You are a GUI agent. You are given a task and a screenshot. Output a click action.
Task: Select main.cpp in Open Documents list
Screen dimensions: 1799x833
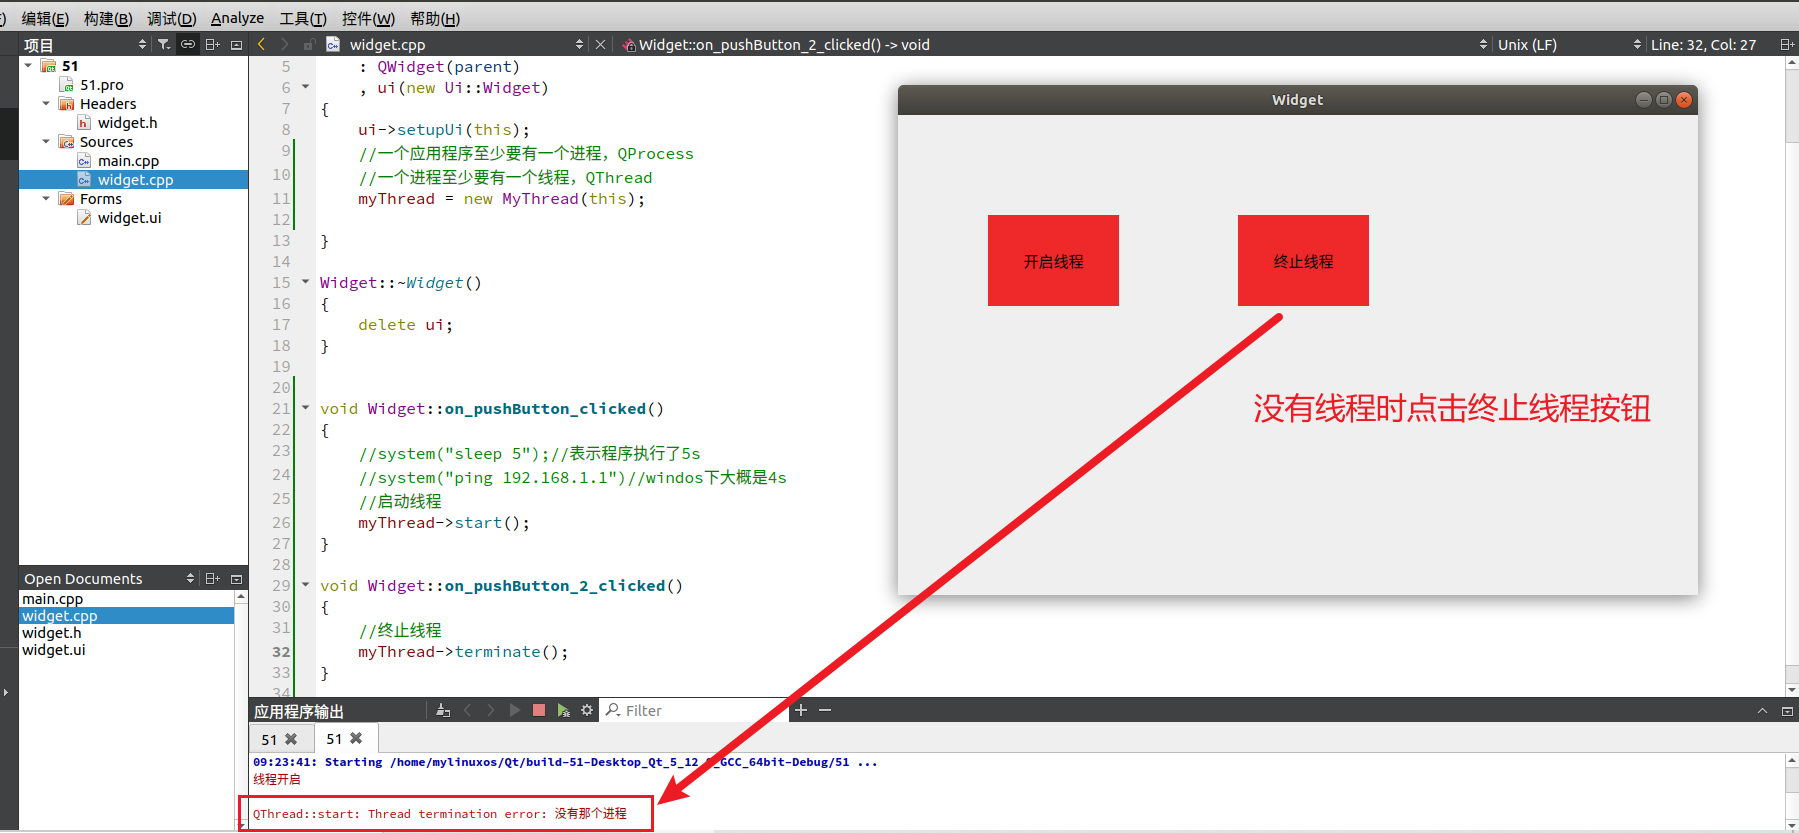coord(126,599)
